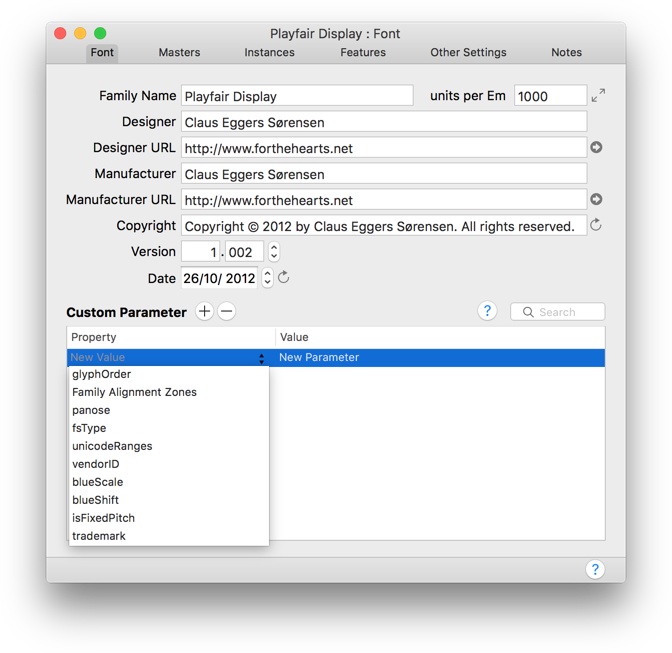
Task: Click the bottom window help button
Action: [x=595, y=569]
